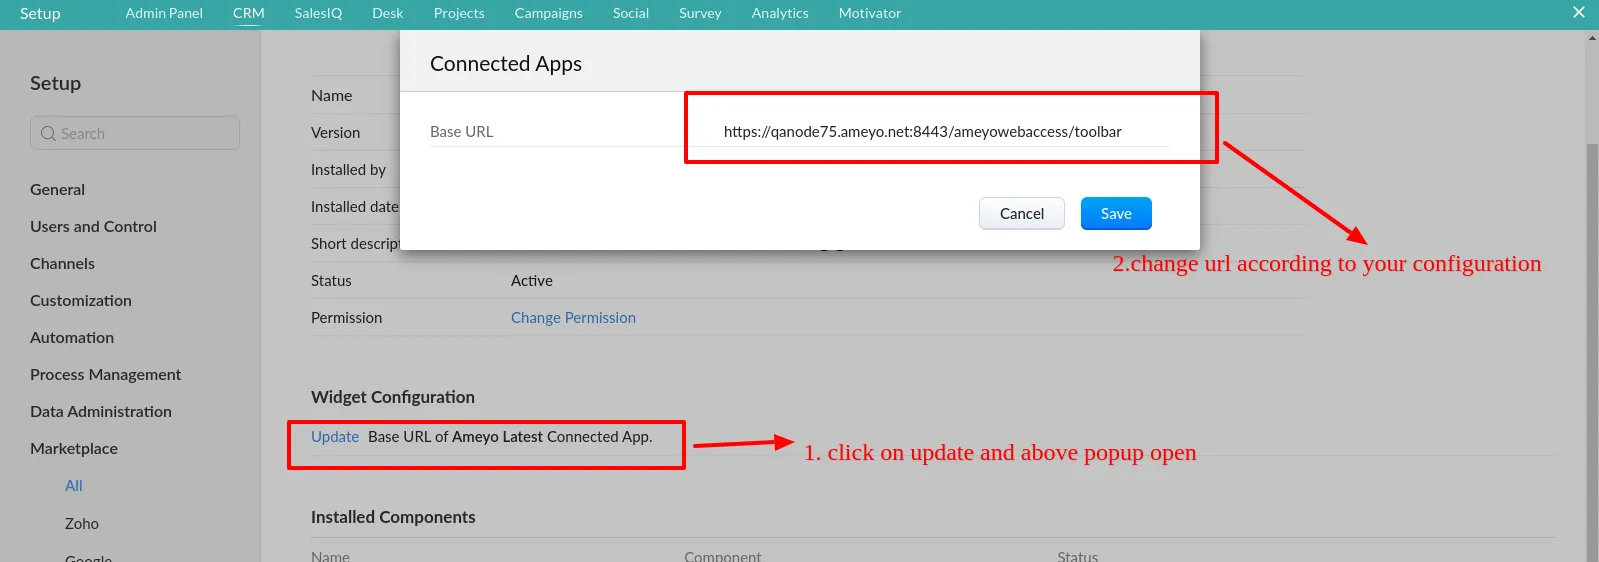The height and width of the screenshot is (562, 1599).
Task: Click the Installed Components heading
Action: [393, 516]
